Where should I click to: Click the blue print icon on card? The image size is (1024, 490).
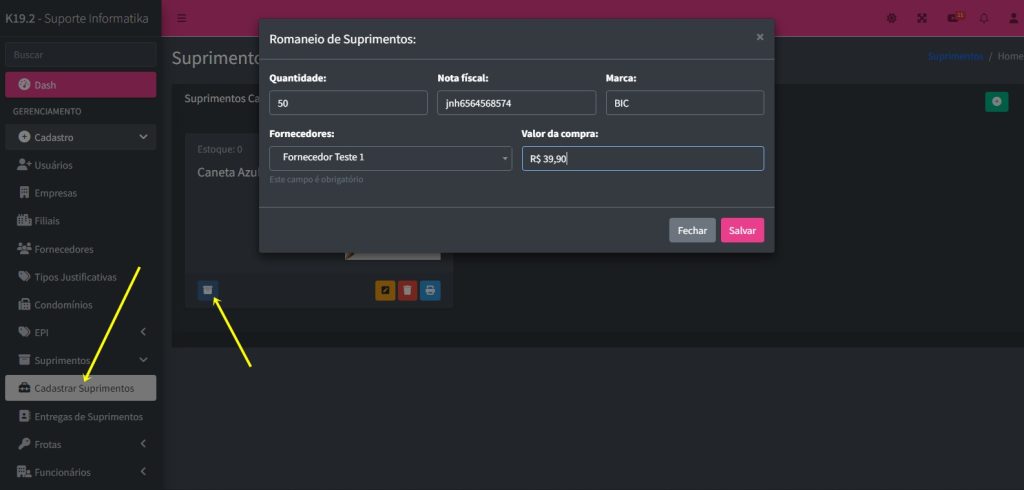[430, 291]
